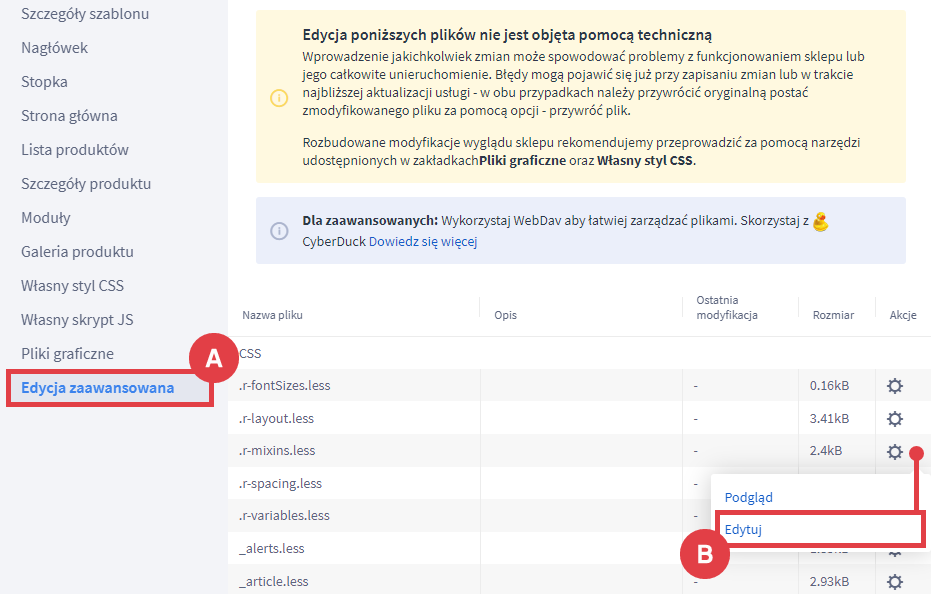Click the Rozmiar column header
Viewport: 931px width, 594px height.
tap(832, 315)
